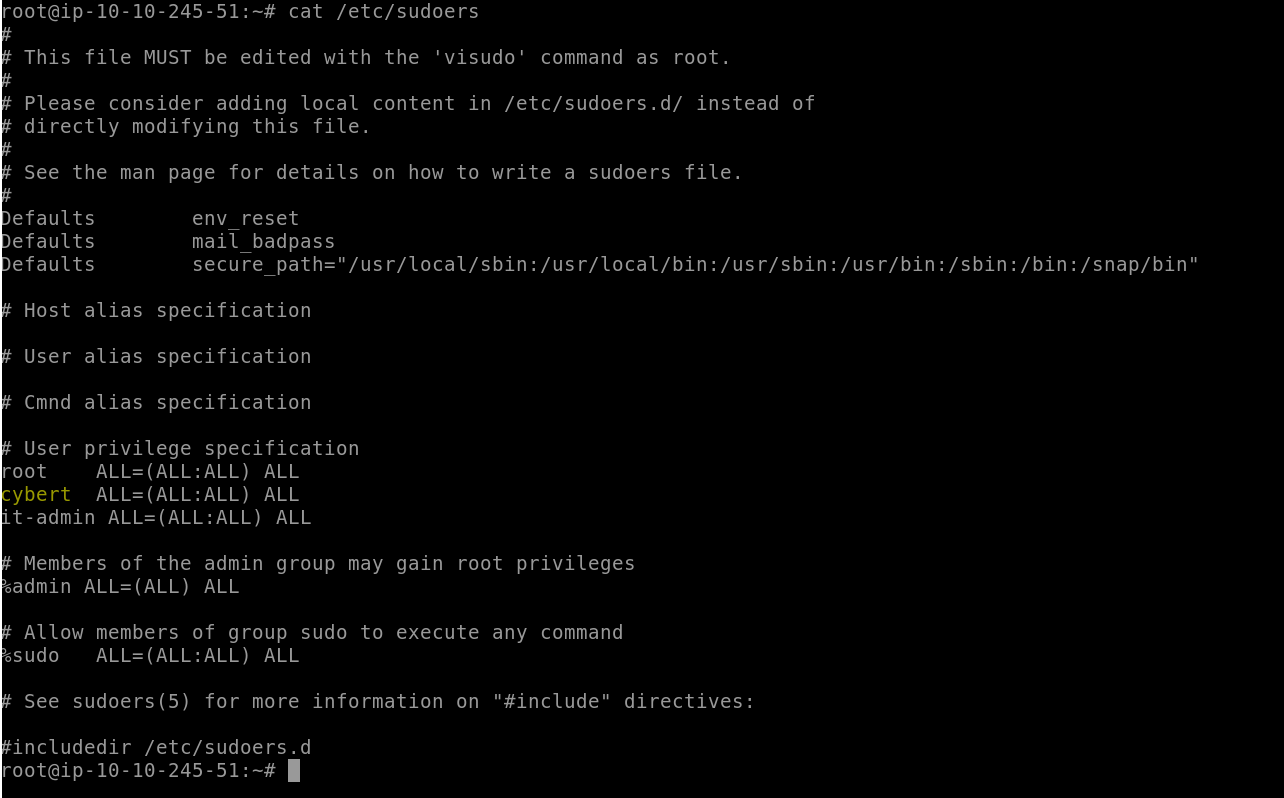Click the 'root ALL=(ALL:ALL) ALL' line
Image resolution: width=1284 pixels, height=798 pixels.
pos(150,471)
